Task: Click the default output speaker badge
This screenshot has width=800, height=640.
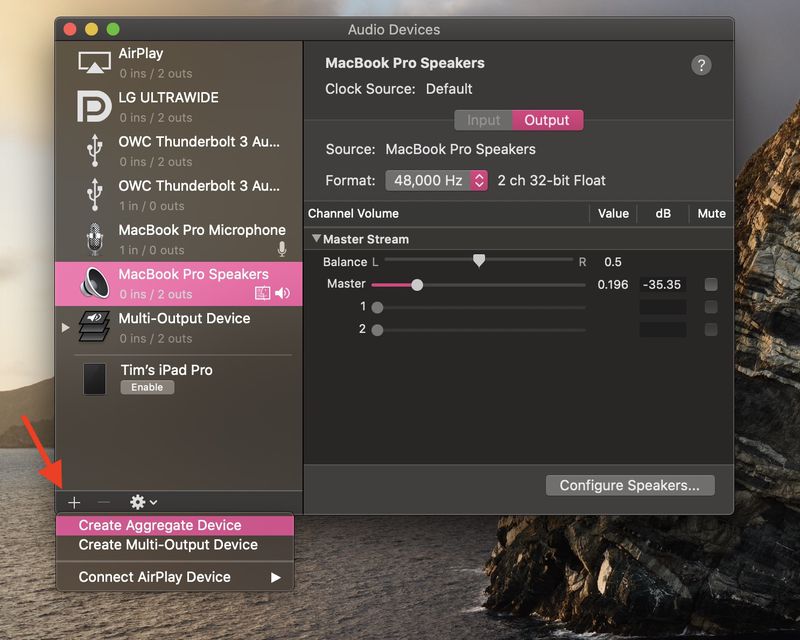Action: coord(283,293)
